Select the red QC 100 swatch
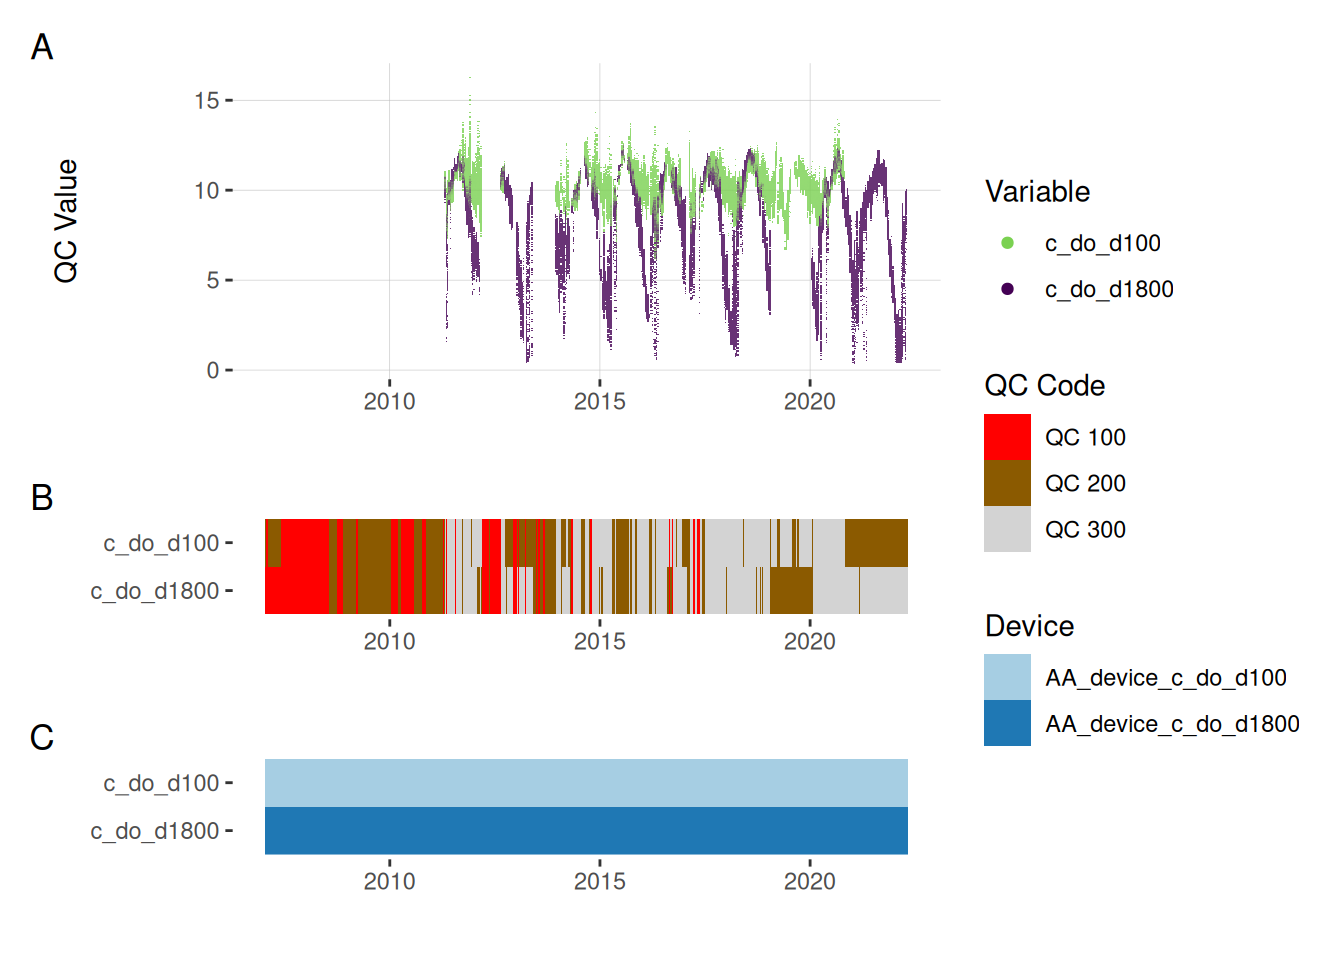This screenshot has width=1344, height=960. [1007, 437]
